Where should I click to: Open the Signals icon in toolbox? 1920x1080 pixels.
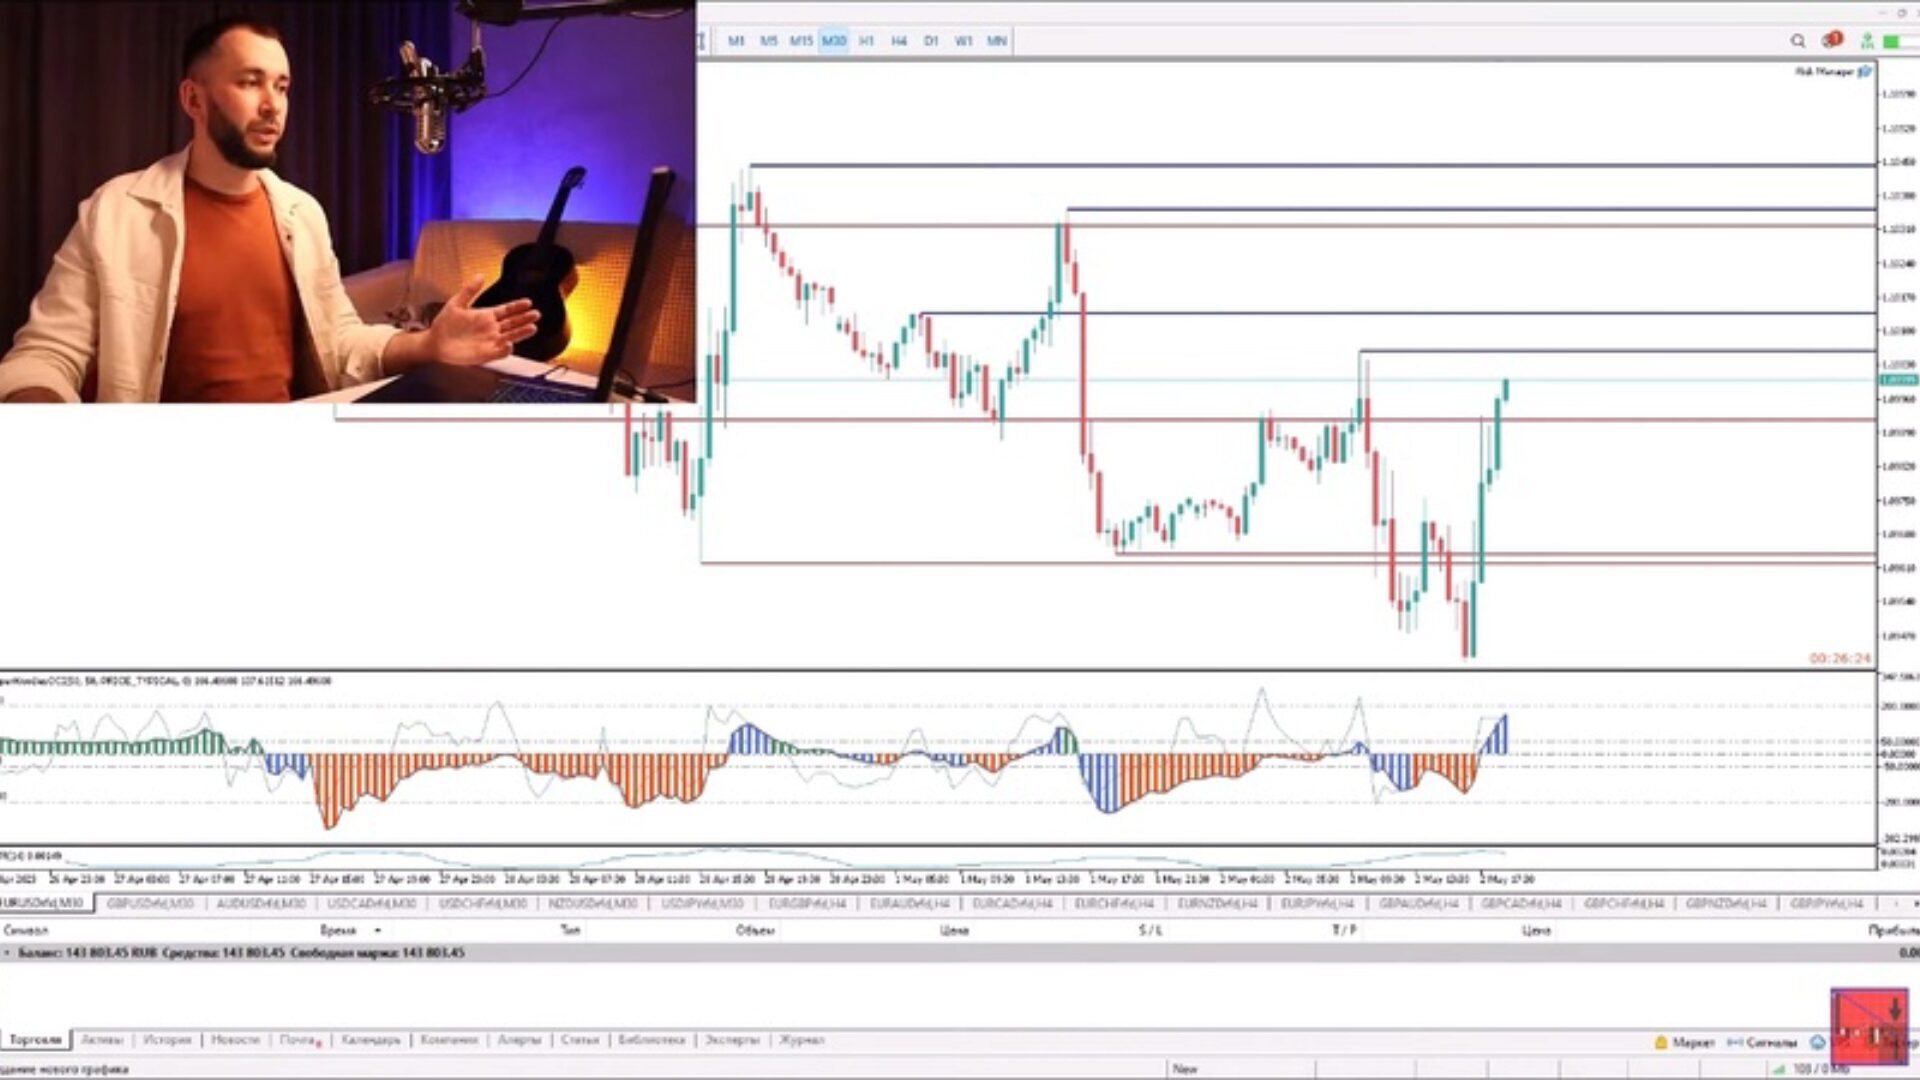1735,1042
